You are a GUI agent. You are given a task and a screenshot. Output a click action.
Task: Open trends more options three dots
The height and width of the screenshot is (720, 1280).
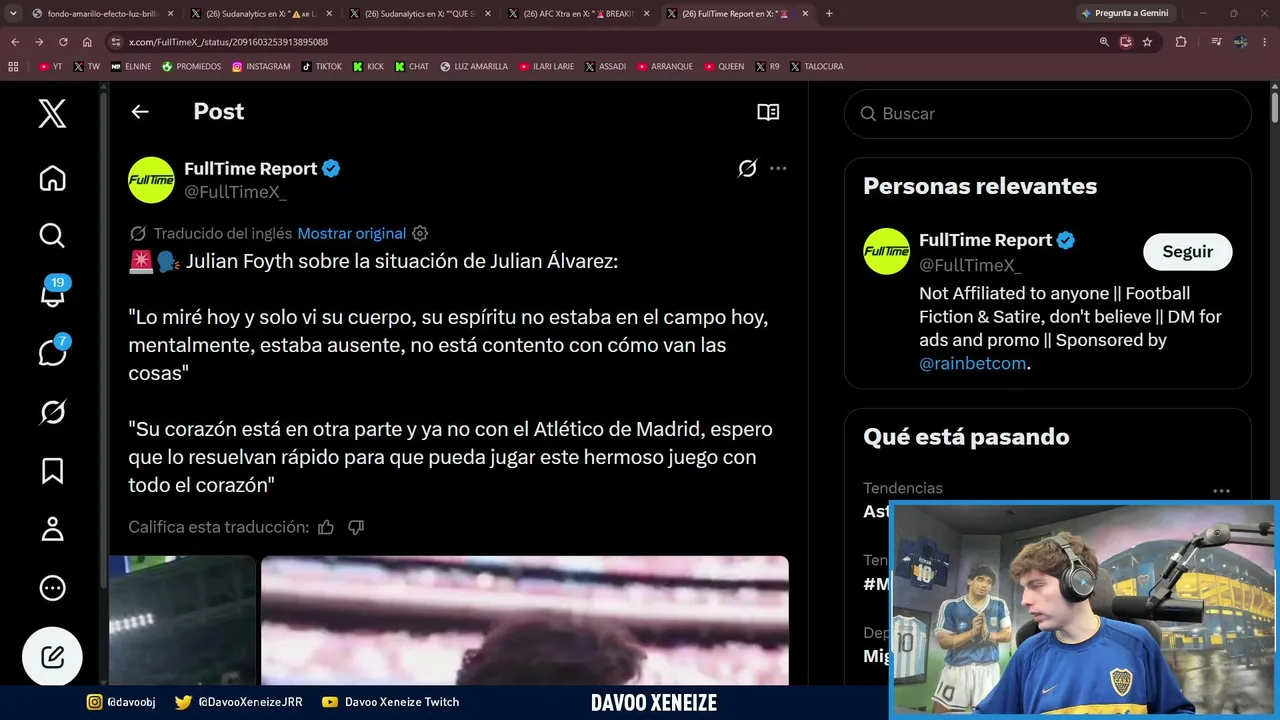(1221, 491)
